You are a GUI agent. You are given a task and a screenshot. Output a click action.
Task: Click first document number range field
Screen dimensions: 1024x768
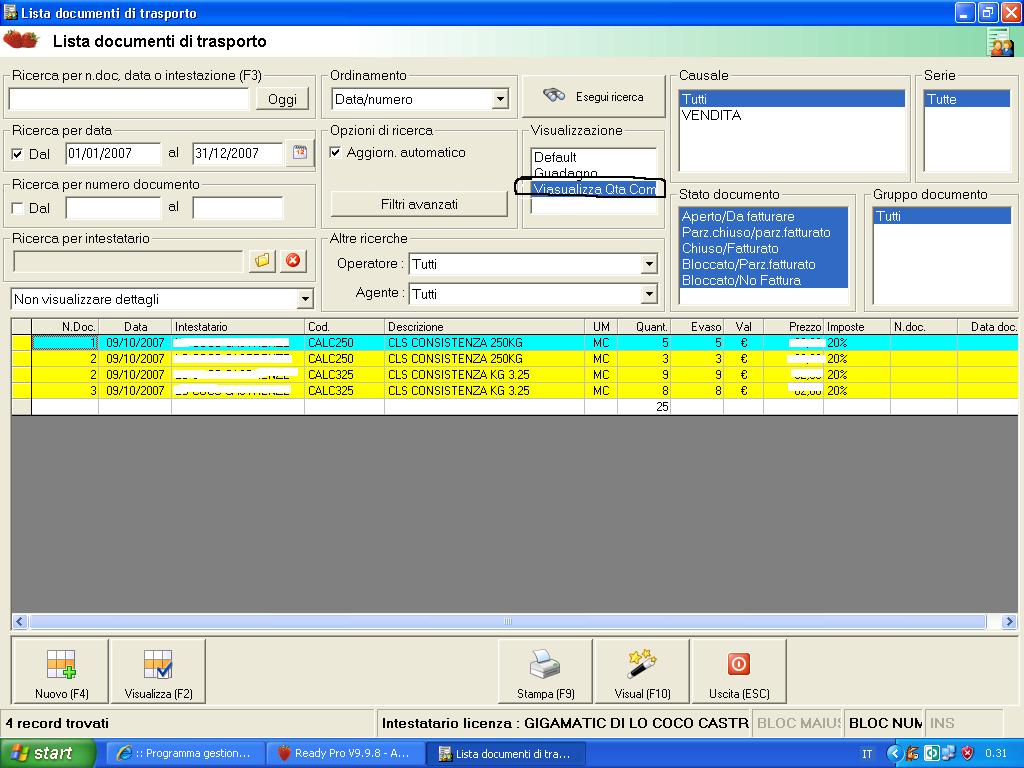click(113, 208)
